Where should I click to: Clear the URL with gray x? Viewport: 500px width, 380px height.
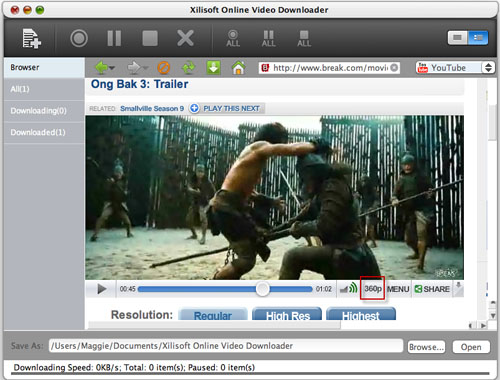pyautogui.click(x=394, y=68)
